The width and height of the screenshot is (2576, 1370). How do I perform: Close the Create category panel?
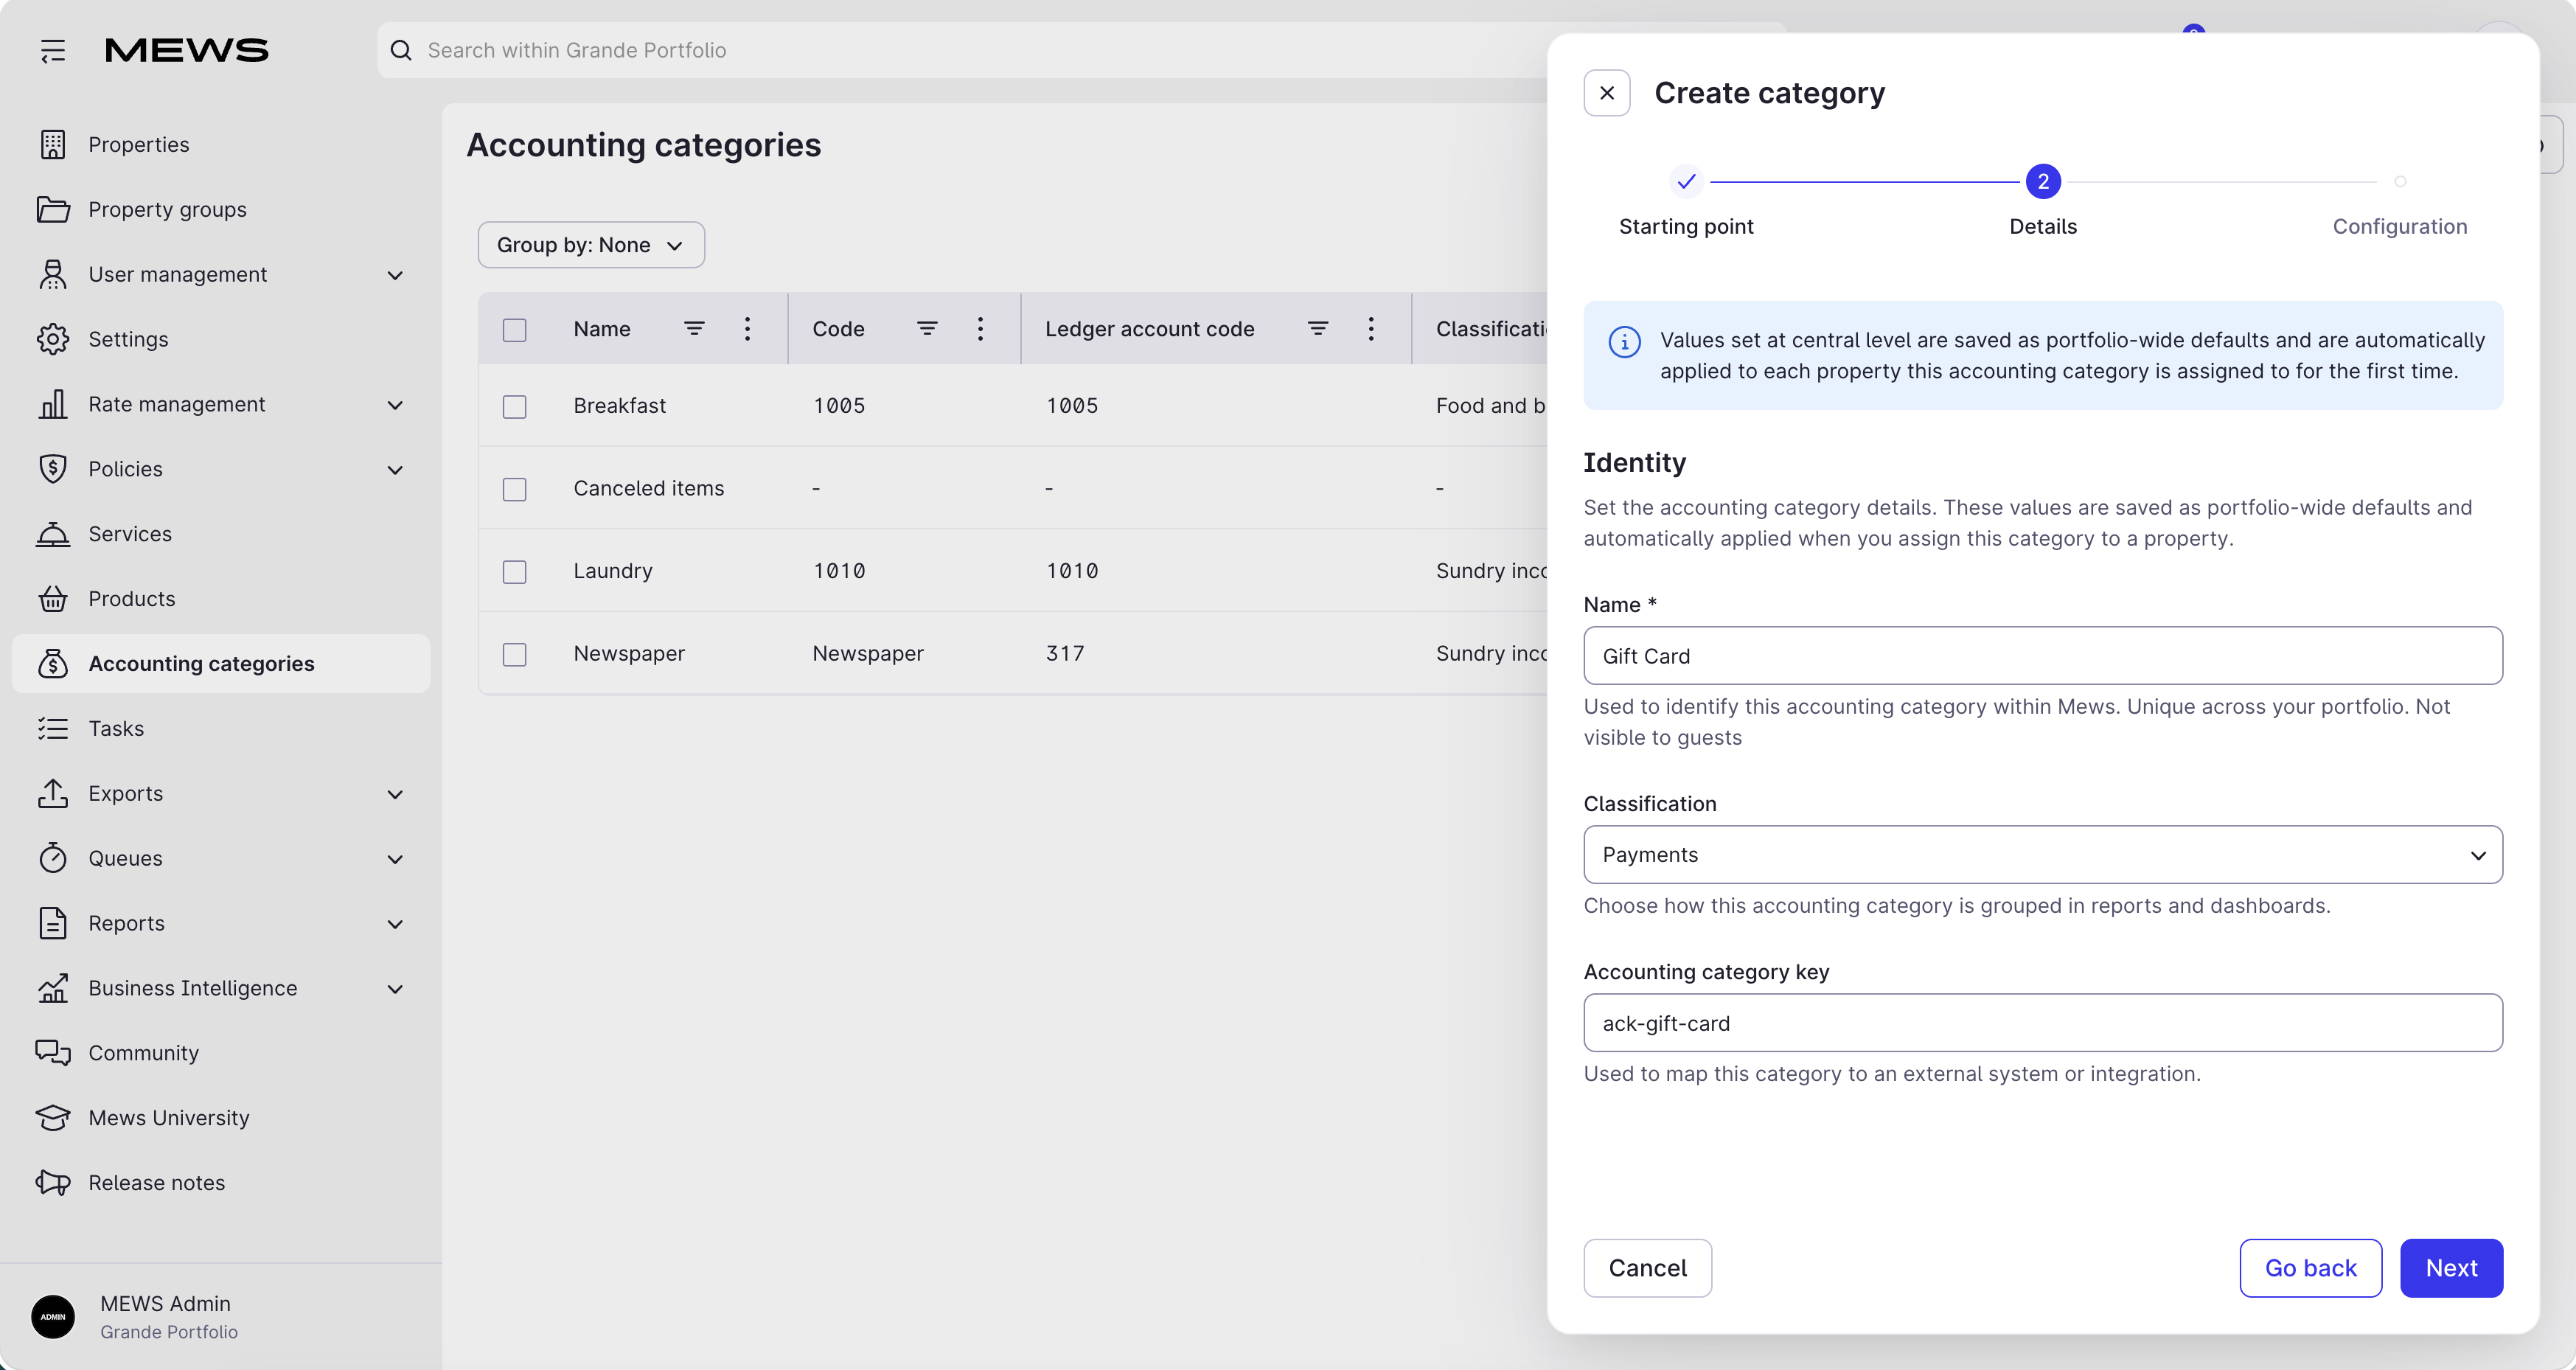(1607, 93)
